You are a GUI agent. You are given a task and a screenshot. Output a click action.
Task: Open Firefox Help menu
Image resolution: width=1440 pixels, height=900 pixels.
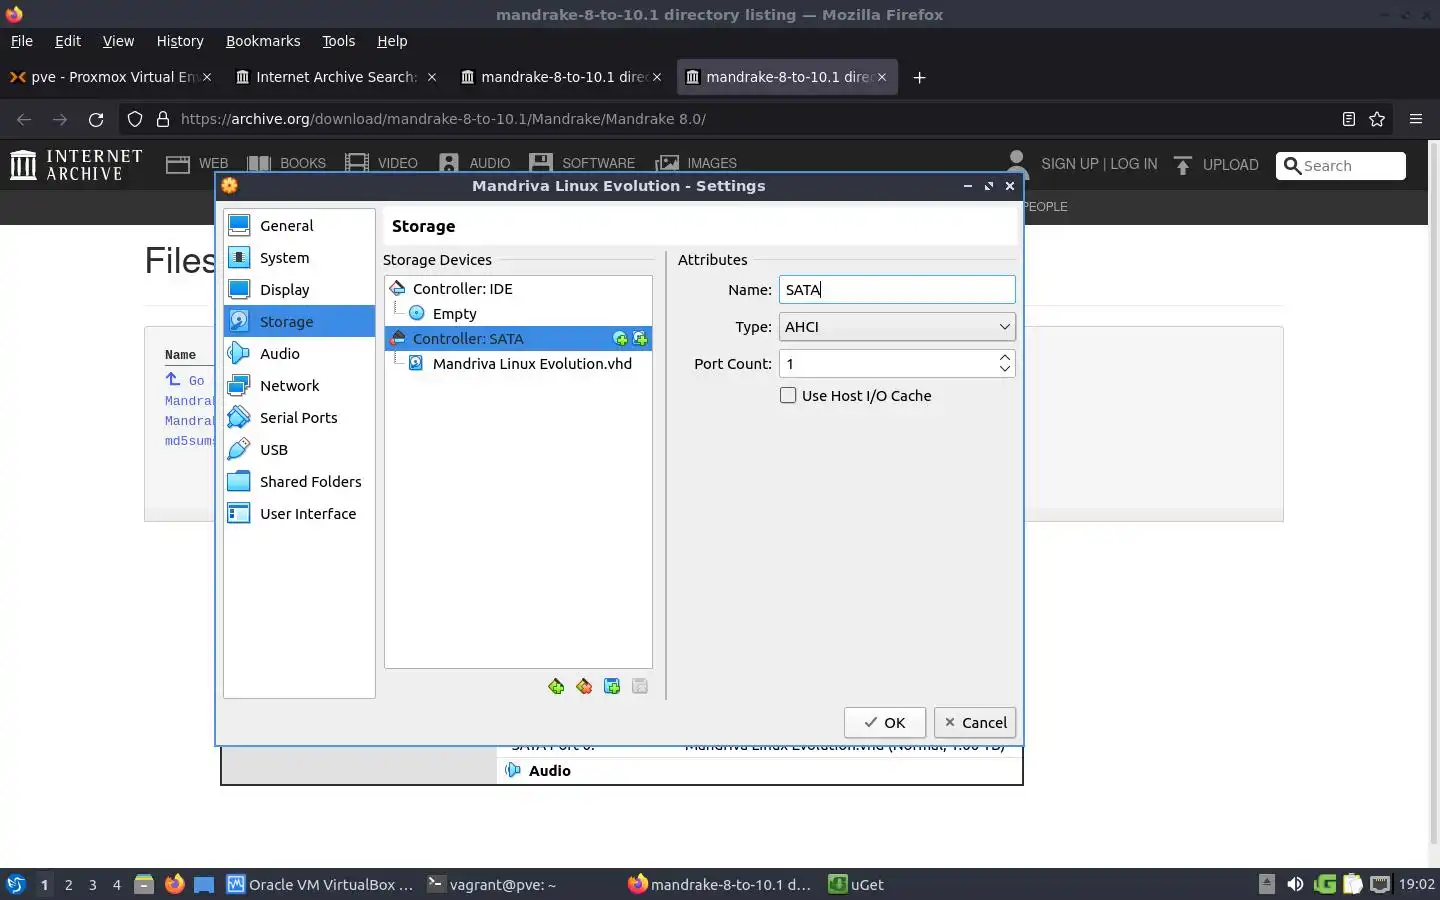(x=392, y=41)
